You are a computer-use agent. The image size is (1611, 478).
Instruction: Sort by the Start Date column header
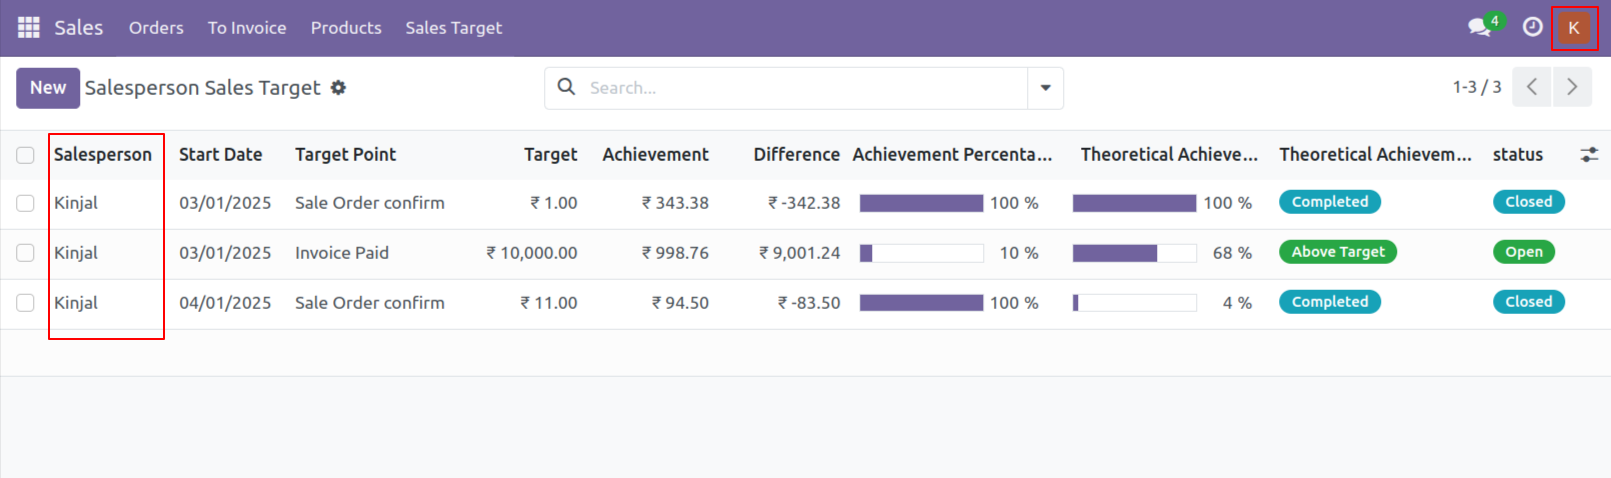(x=220, y=155)
